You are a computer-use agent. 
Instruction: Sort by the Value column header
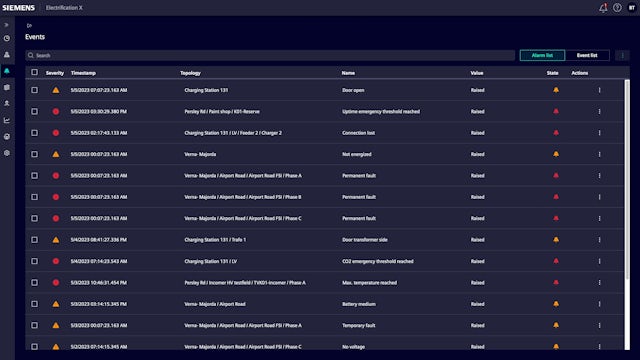pyautogui.click(x=477, y=73)
